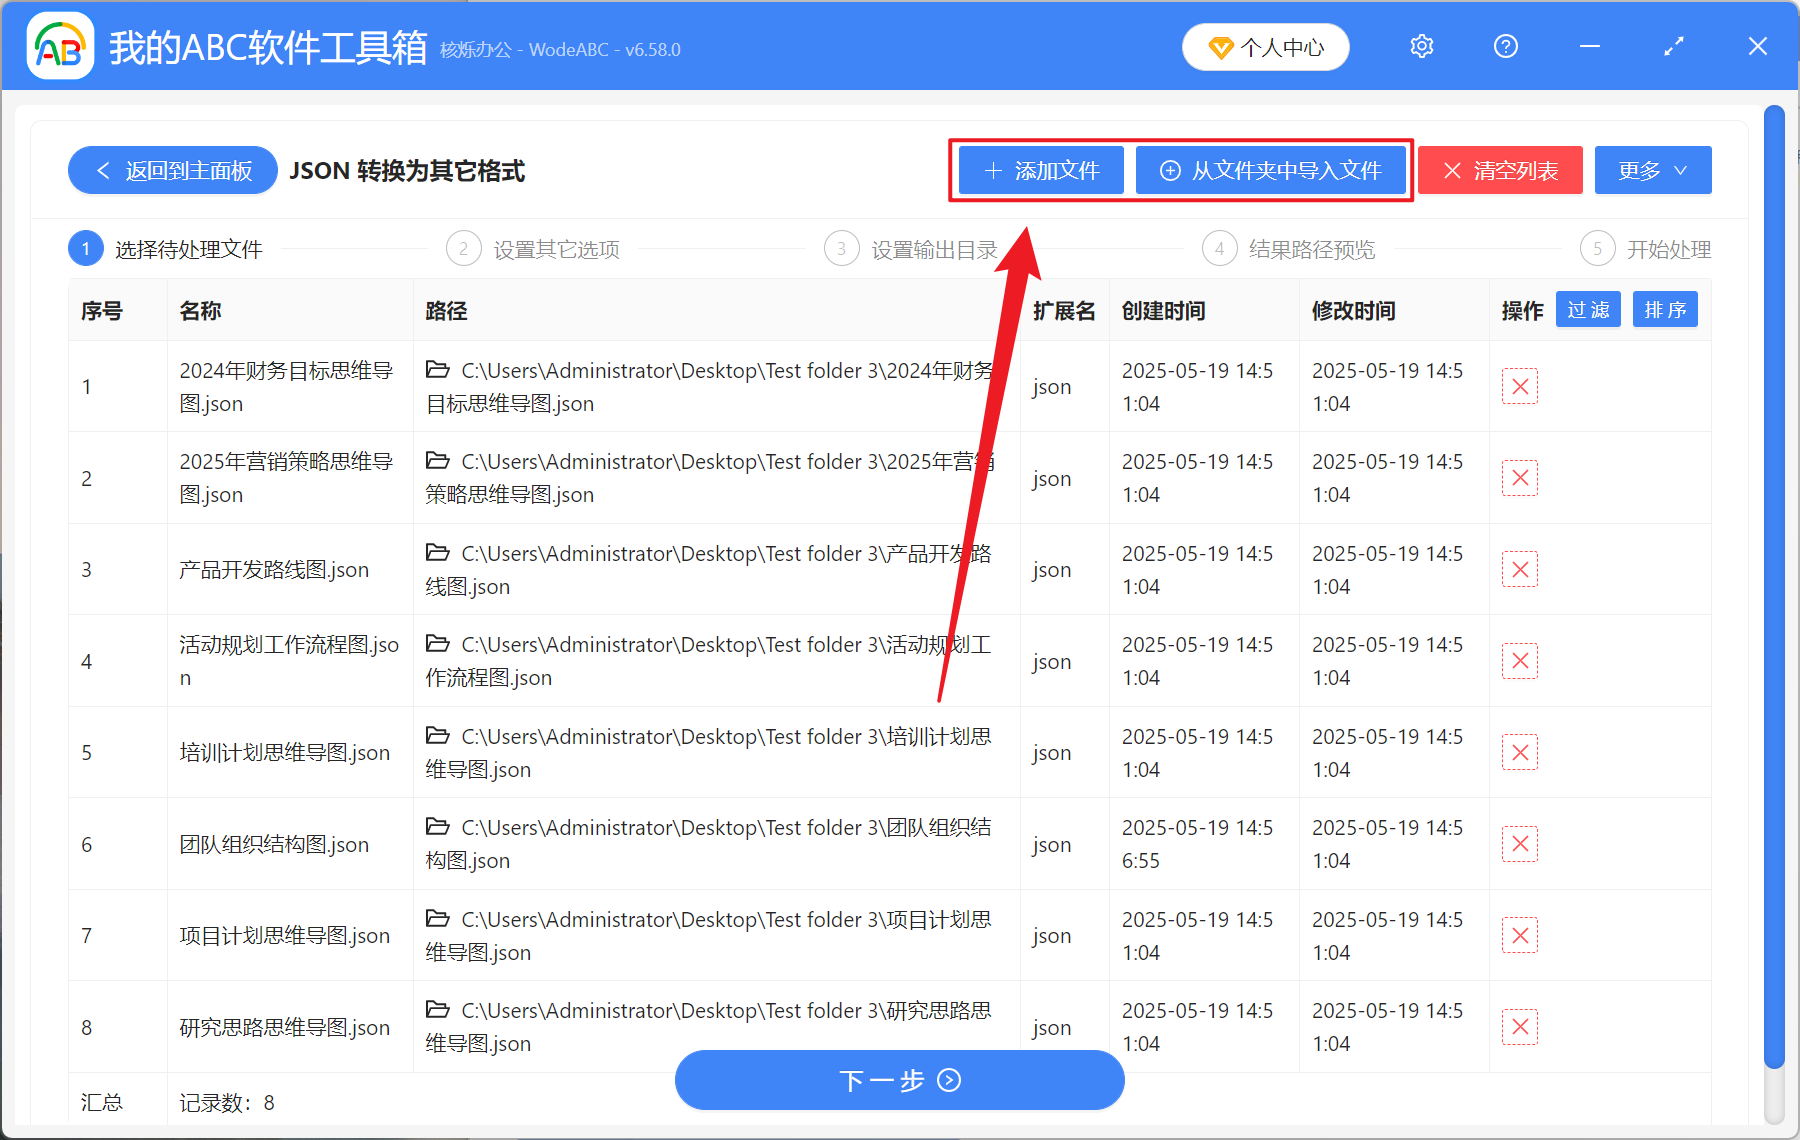Click the AB logo in the top-left corner

[x=60, y=46]
